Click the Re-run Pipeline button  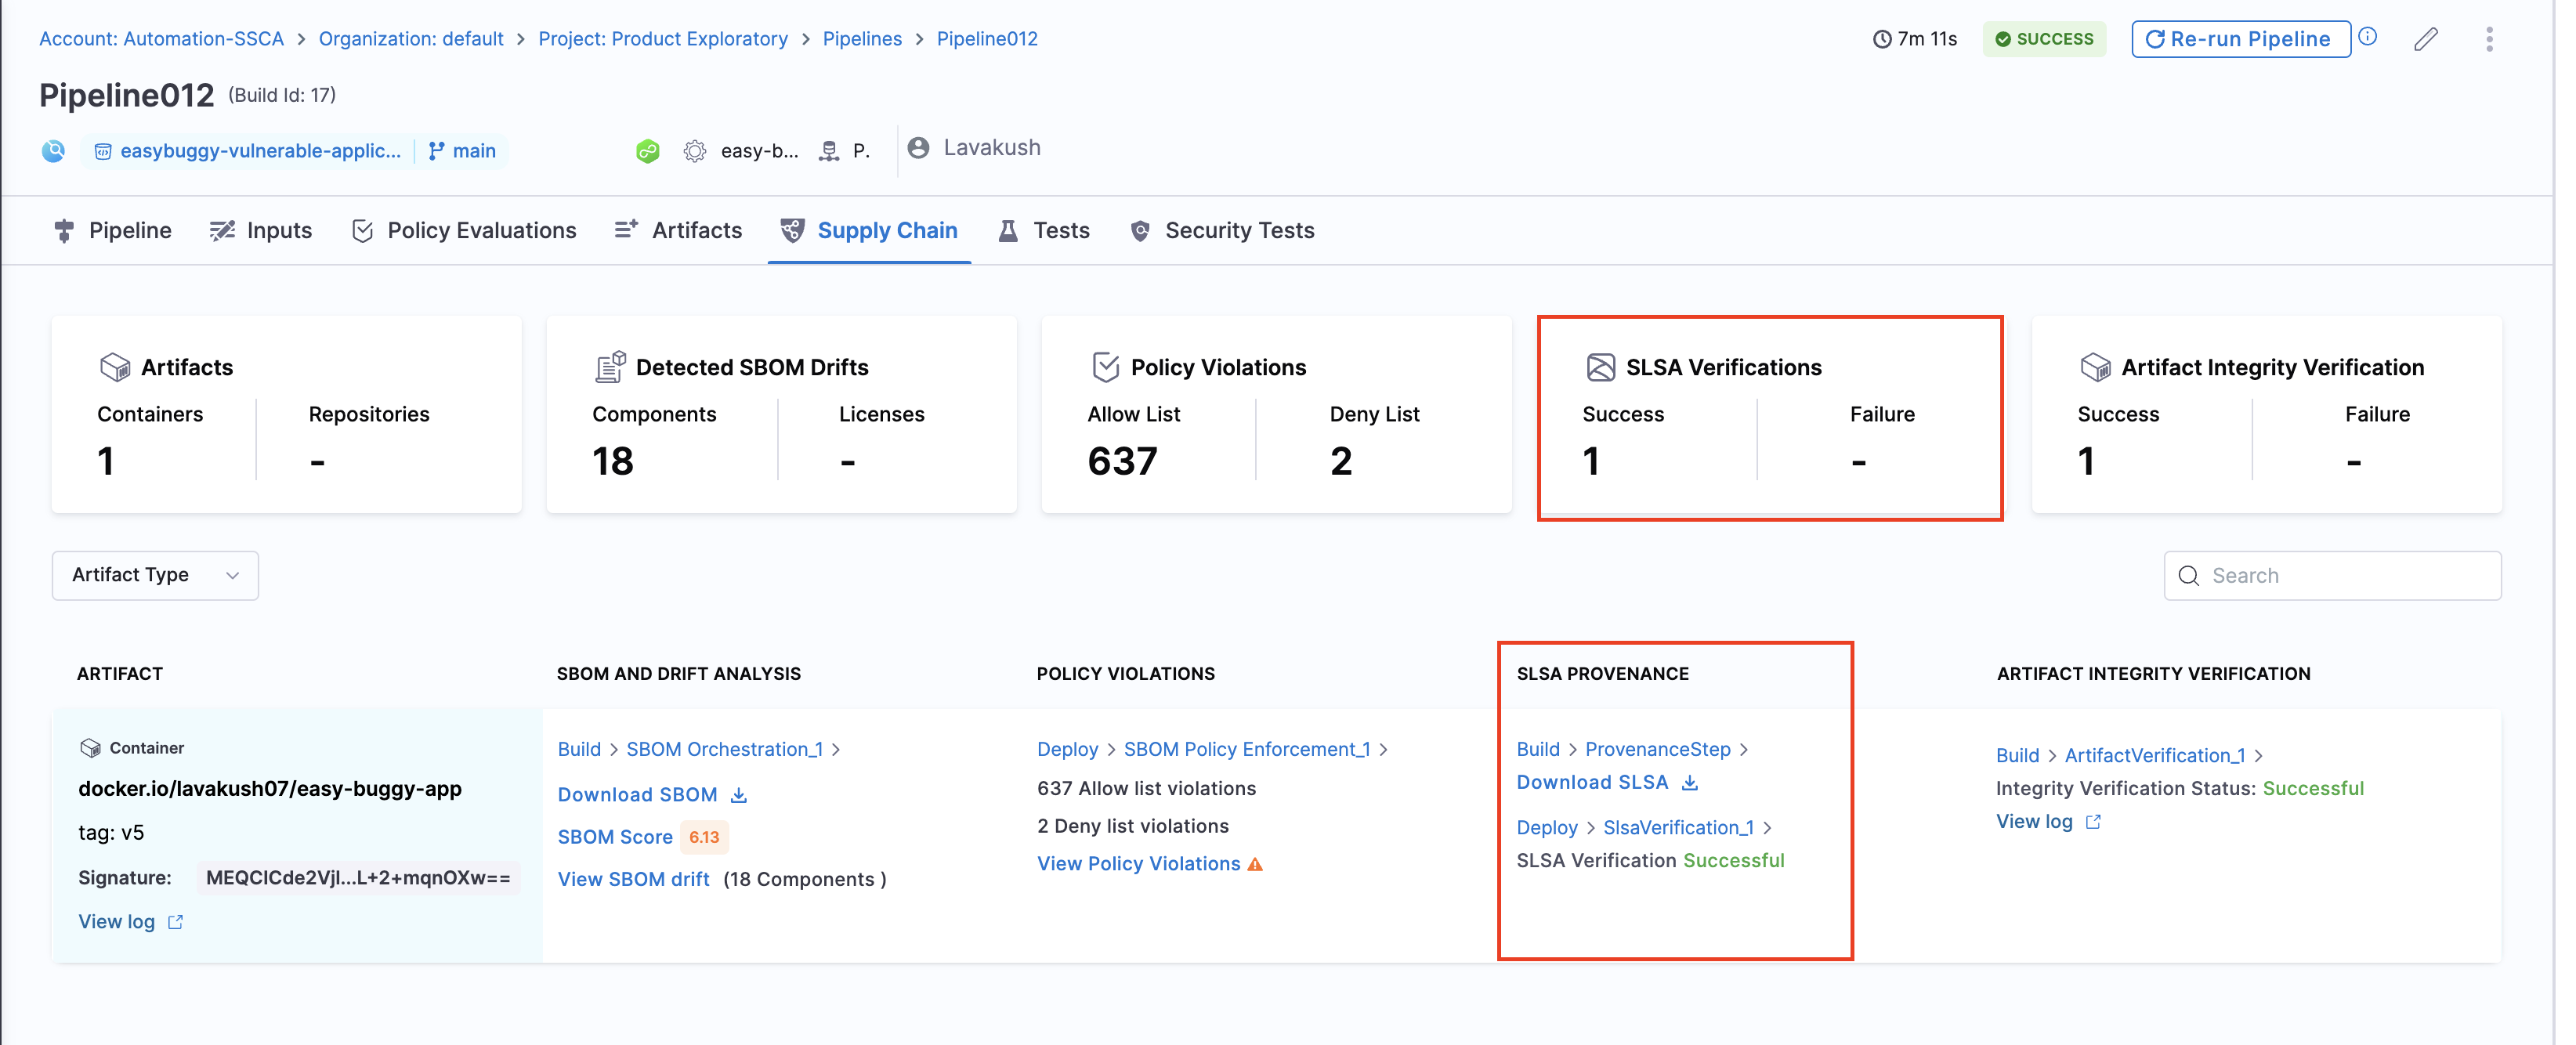point(2239,38)
